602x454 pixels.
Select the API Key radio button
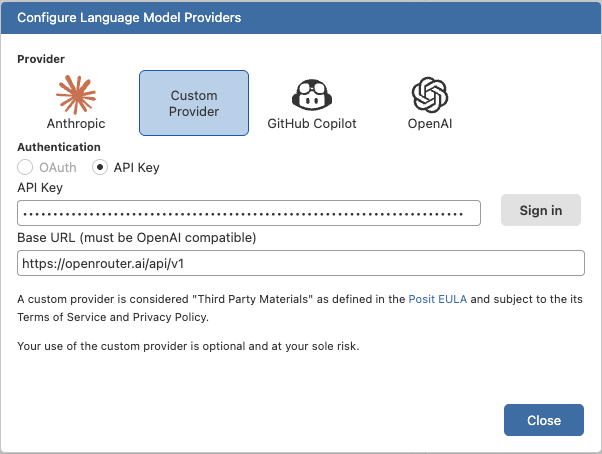pyautogui.click(x=100, y=167)
